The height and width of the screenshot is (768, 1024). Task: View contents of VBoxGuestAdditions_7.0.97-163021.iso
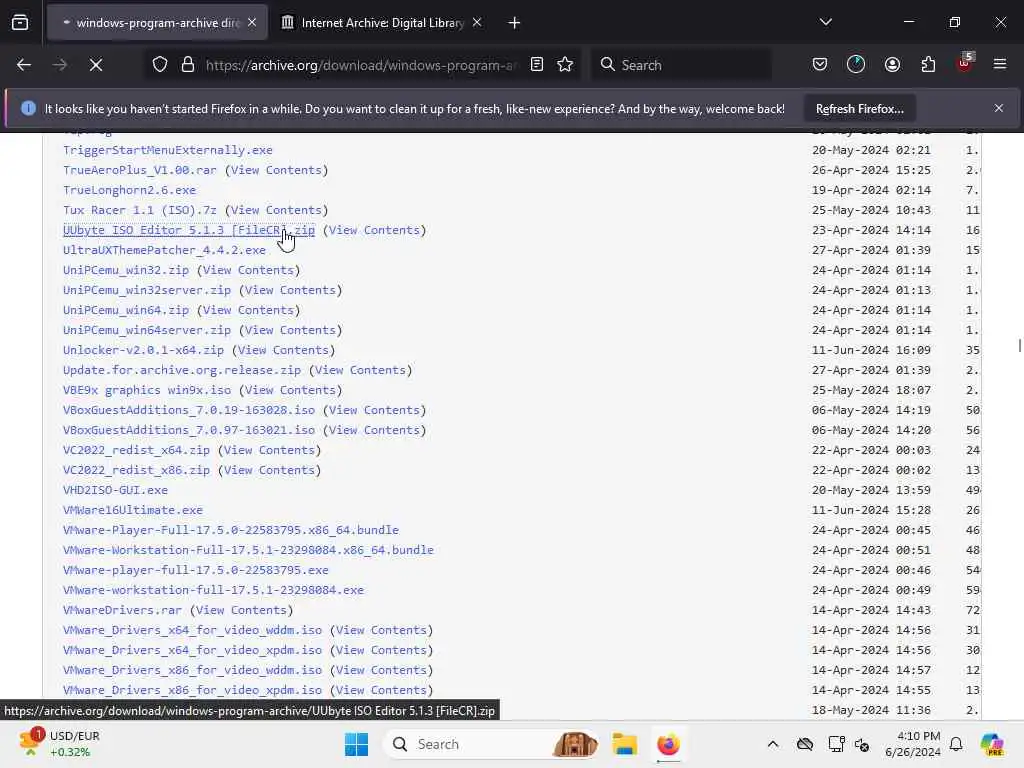click(x=374, y=430)
